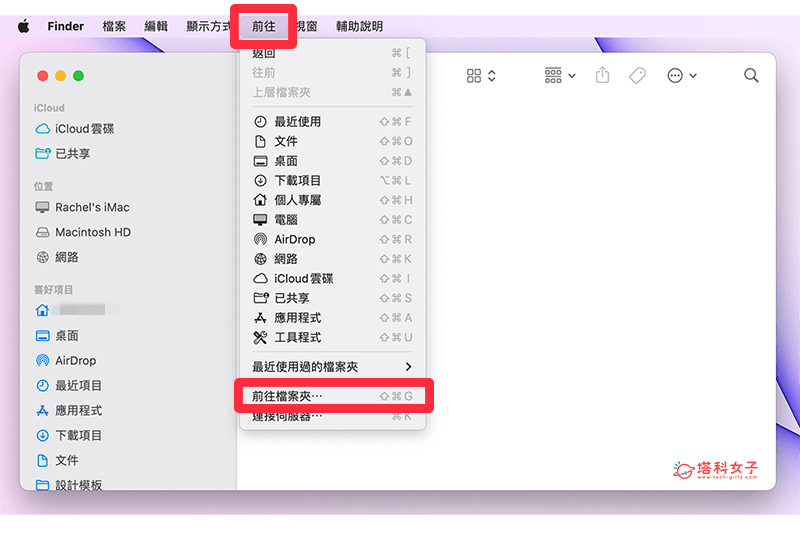Open the 檔案 menu

pyautogui.click(x=114, y=26)
